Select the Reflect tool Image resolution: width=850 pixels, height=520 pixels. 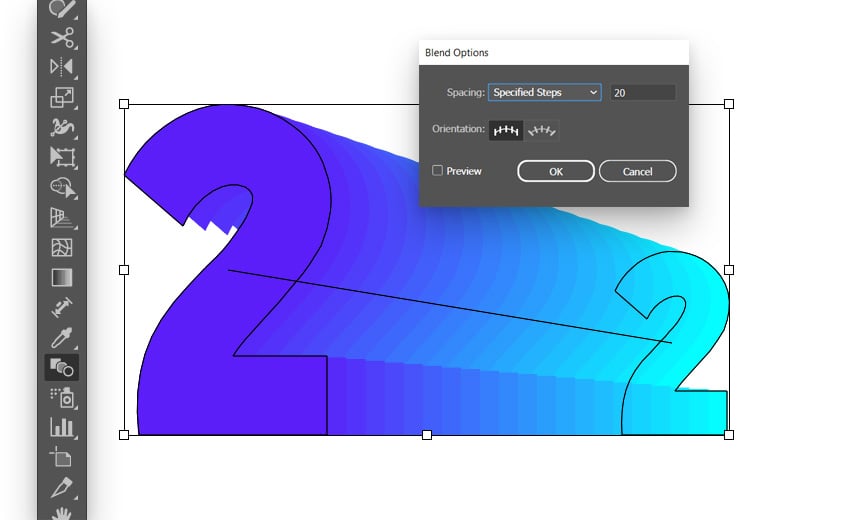point(62,67)
